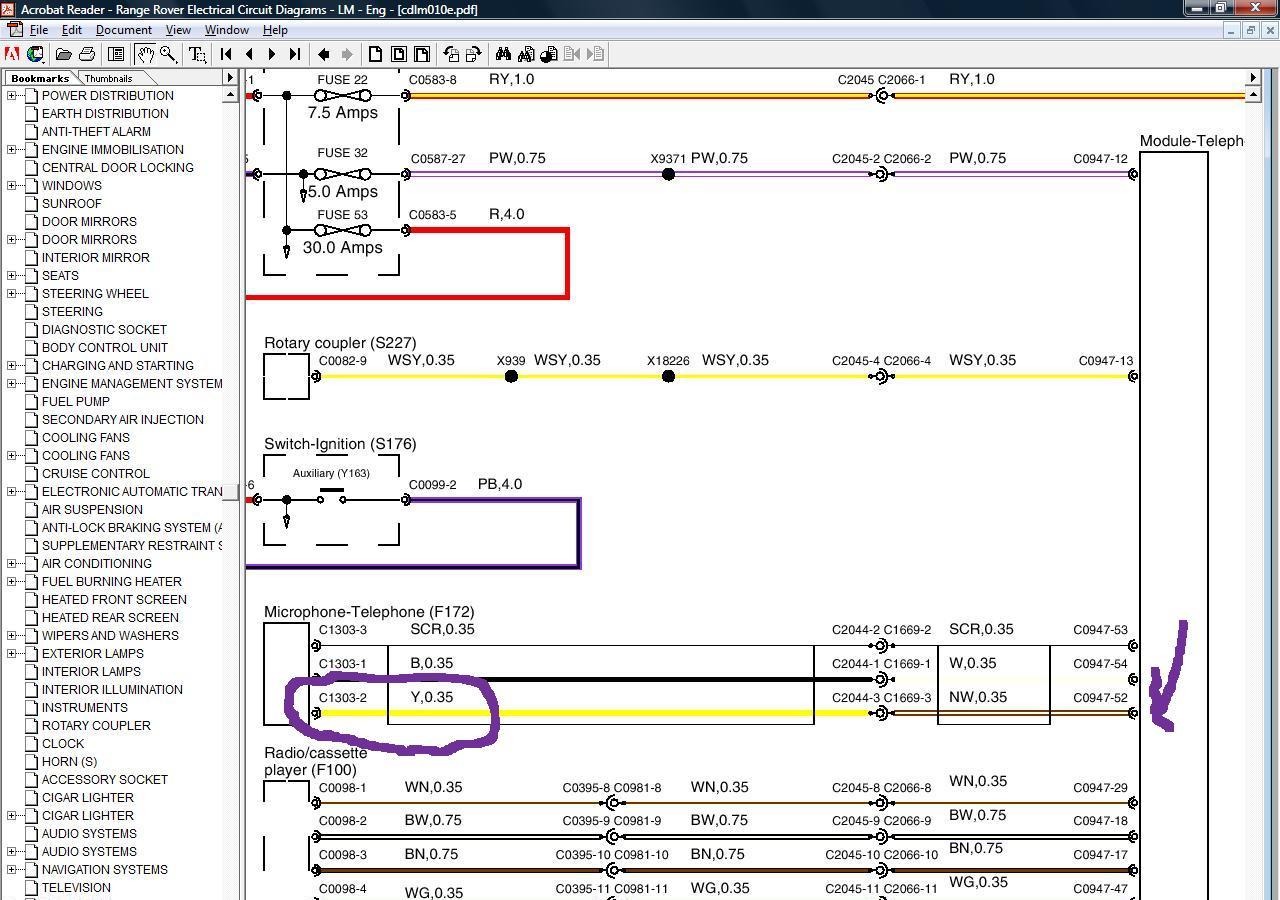Image resolution: width=1280 pixels, height=900 pixels.
Task: Set view to Actual Size
Action: 376,54
